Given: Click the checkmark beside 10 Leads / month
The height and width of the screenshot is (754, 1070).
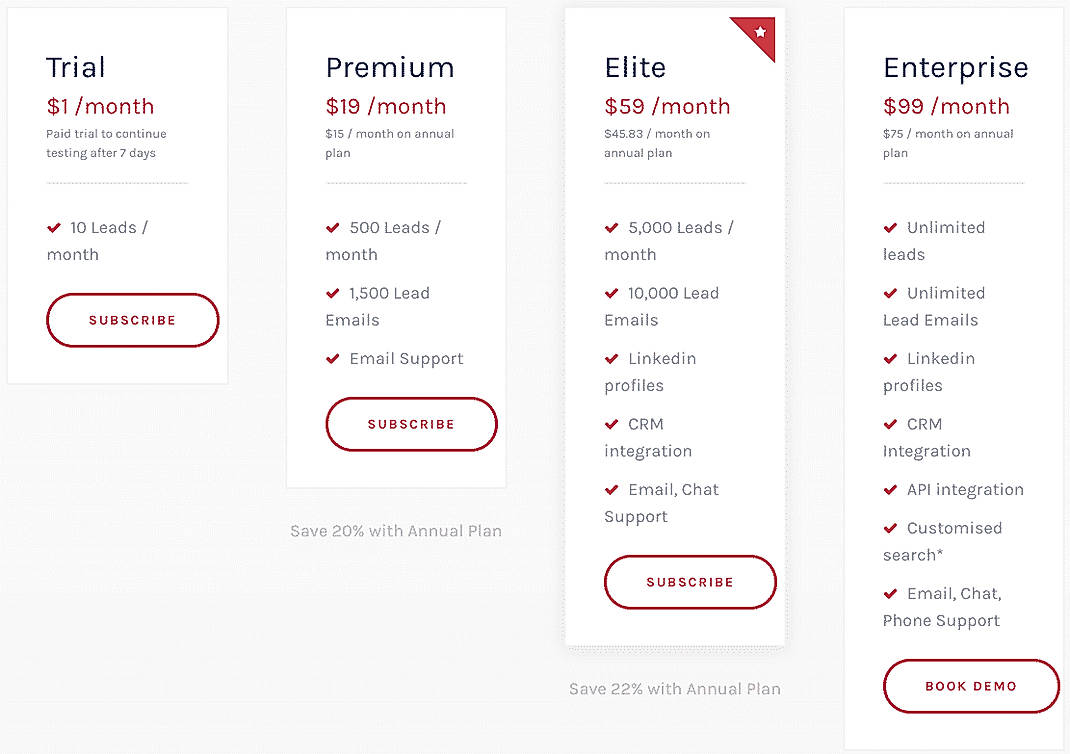Looking at the screenshot, I should point(53,228).
